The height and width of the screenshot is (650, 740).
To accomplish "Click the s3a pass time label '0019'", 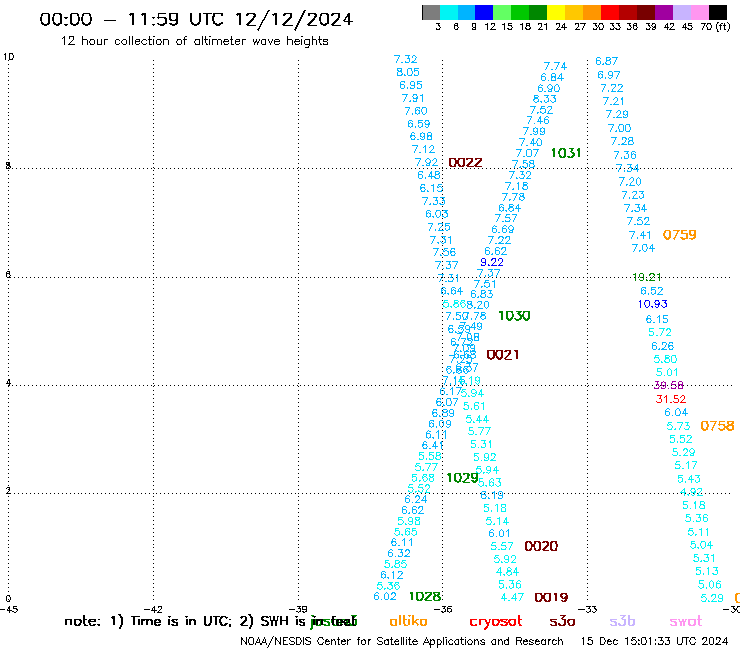I will [x=551, y=598].
